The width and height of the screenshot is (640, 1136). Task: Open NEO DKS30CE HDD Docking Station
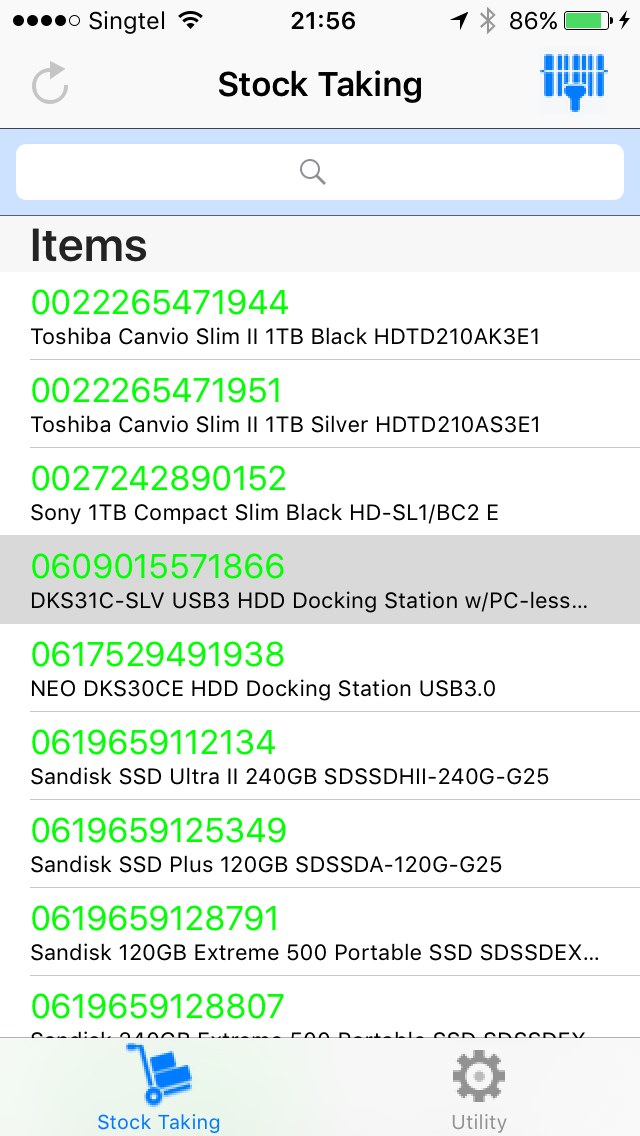click(263, 688)
